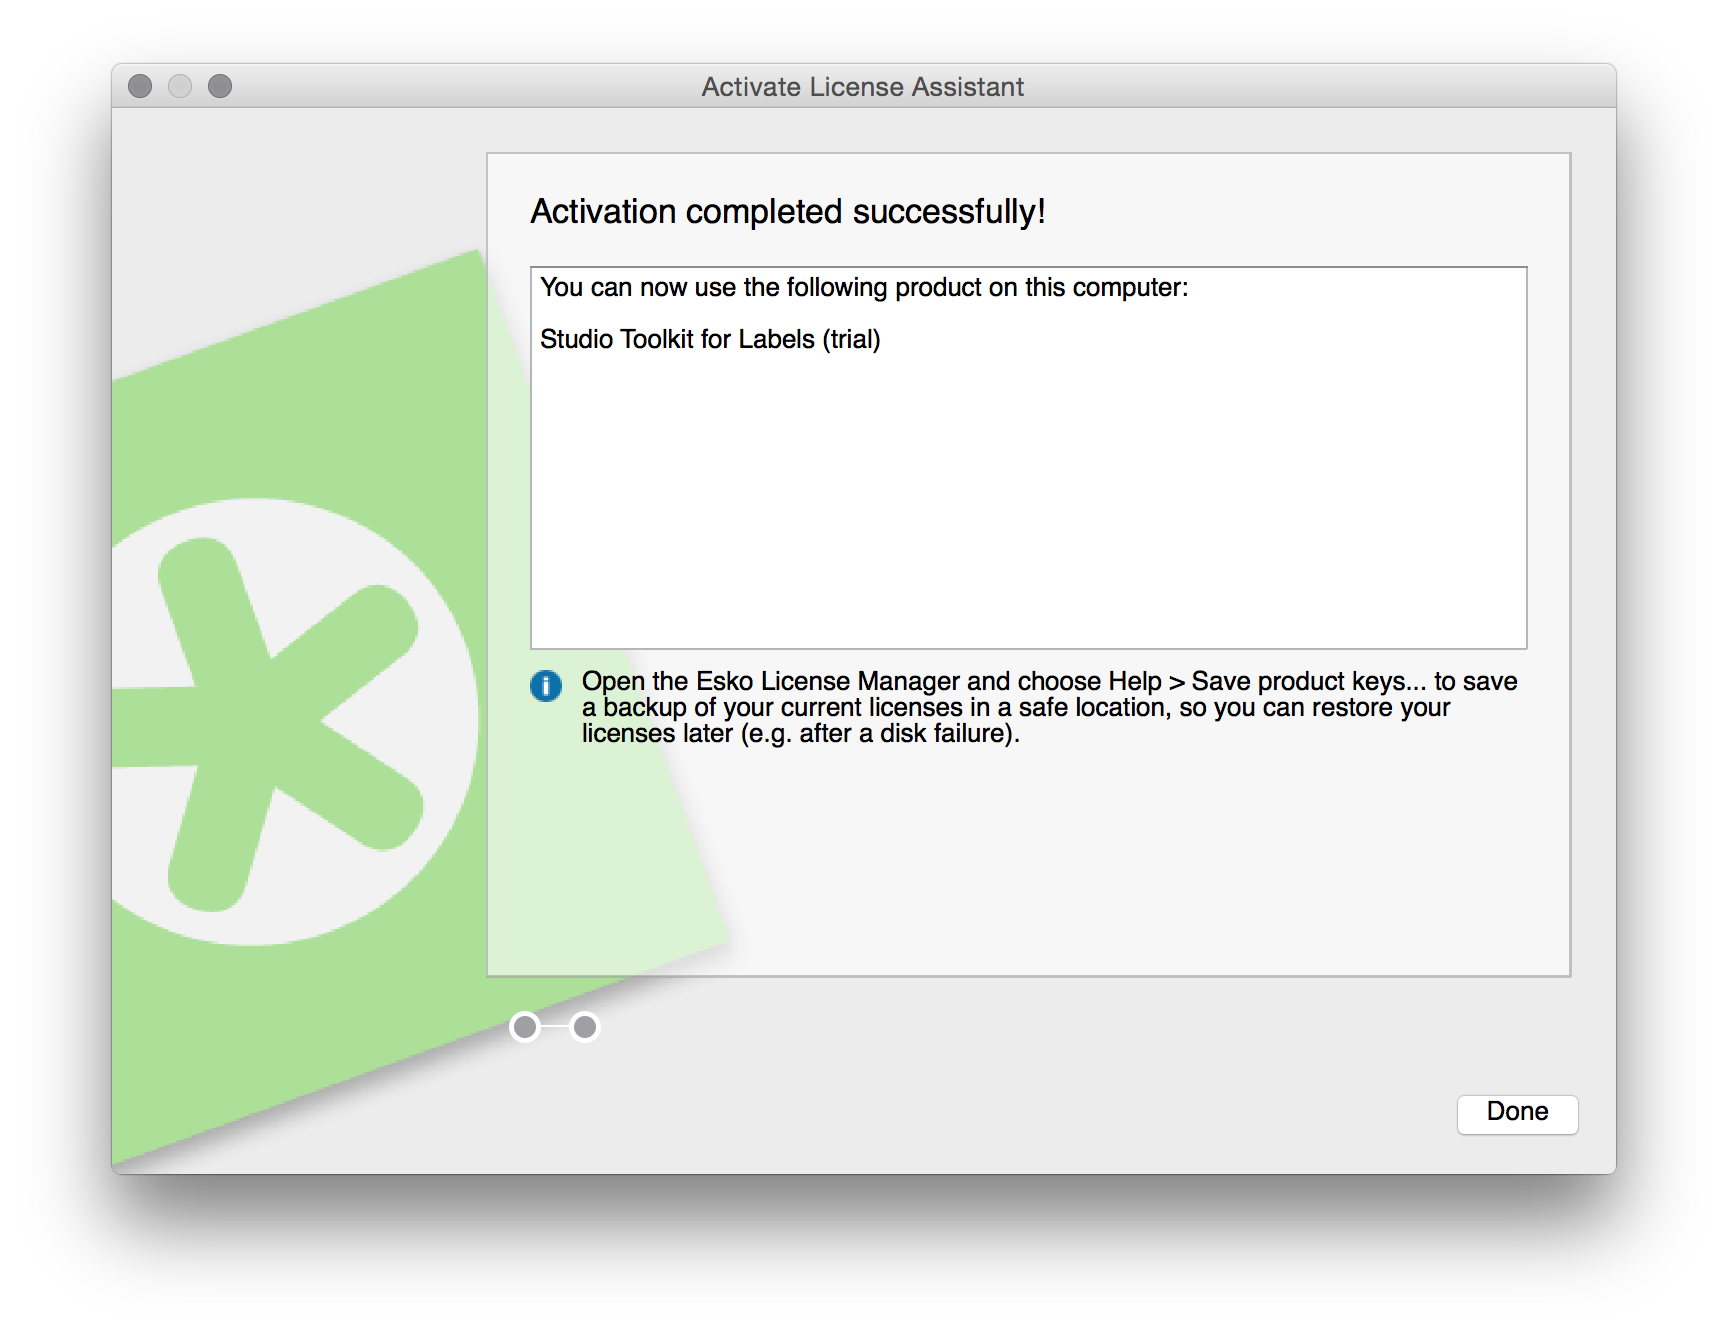Click the connector line between step dots
This screenshot has width=1728, height=1334.
[x=555, y=1027]
